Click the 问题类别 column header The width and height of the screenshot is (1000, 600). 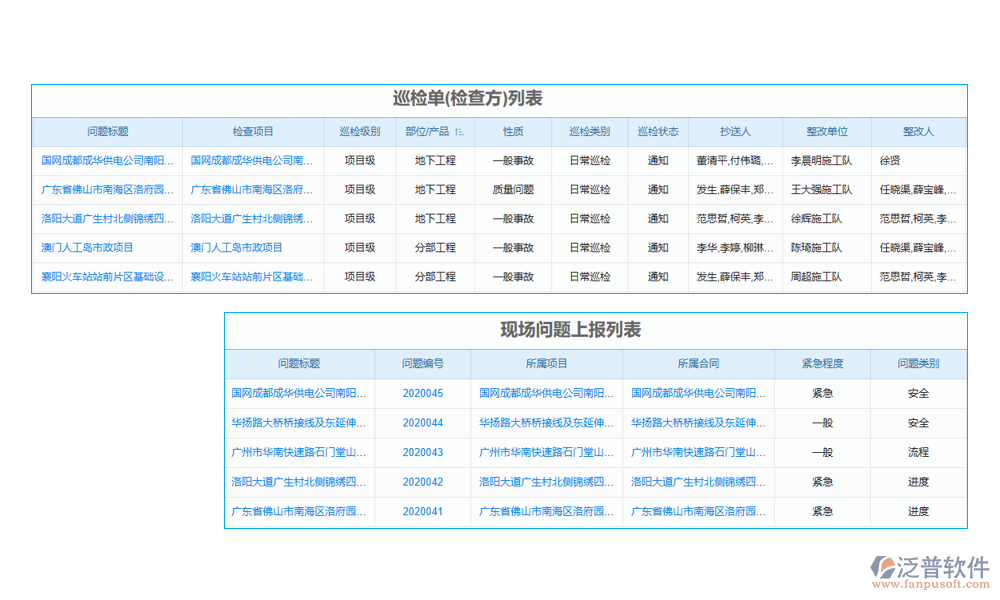919,363
